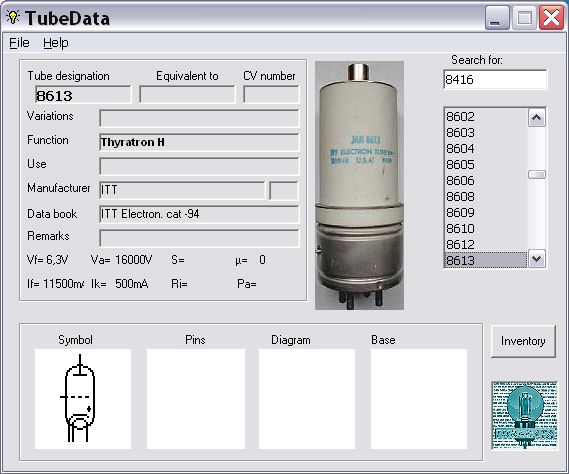The image size is (569, 474).
Task: Click the 8613 tube photograph
Action: [359, 185]
